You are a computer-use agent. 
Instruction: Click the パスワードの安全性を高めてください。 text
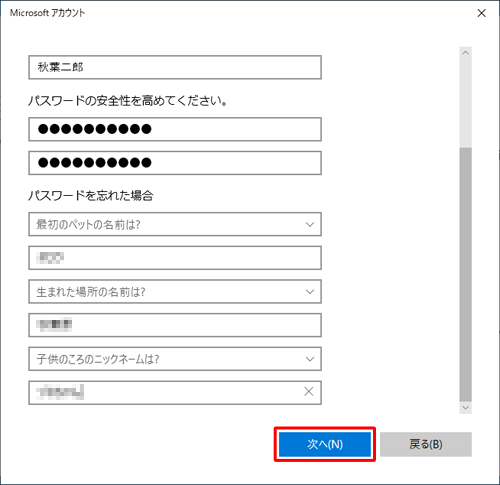pos(128,100)
